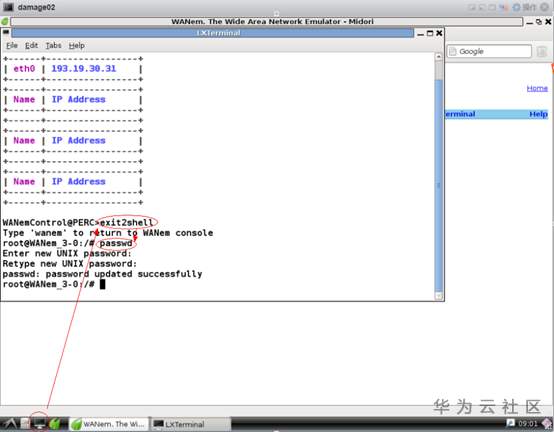Viewport: 554px width, 432px height.
Task: Click the tray icon right of clock
Action: (x=547, y=423)
